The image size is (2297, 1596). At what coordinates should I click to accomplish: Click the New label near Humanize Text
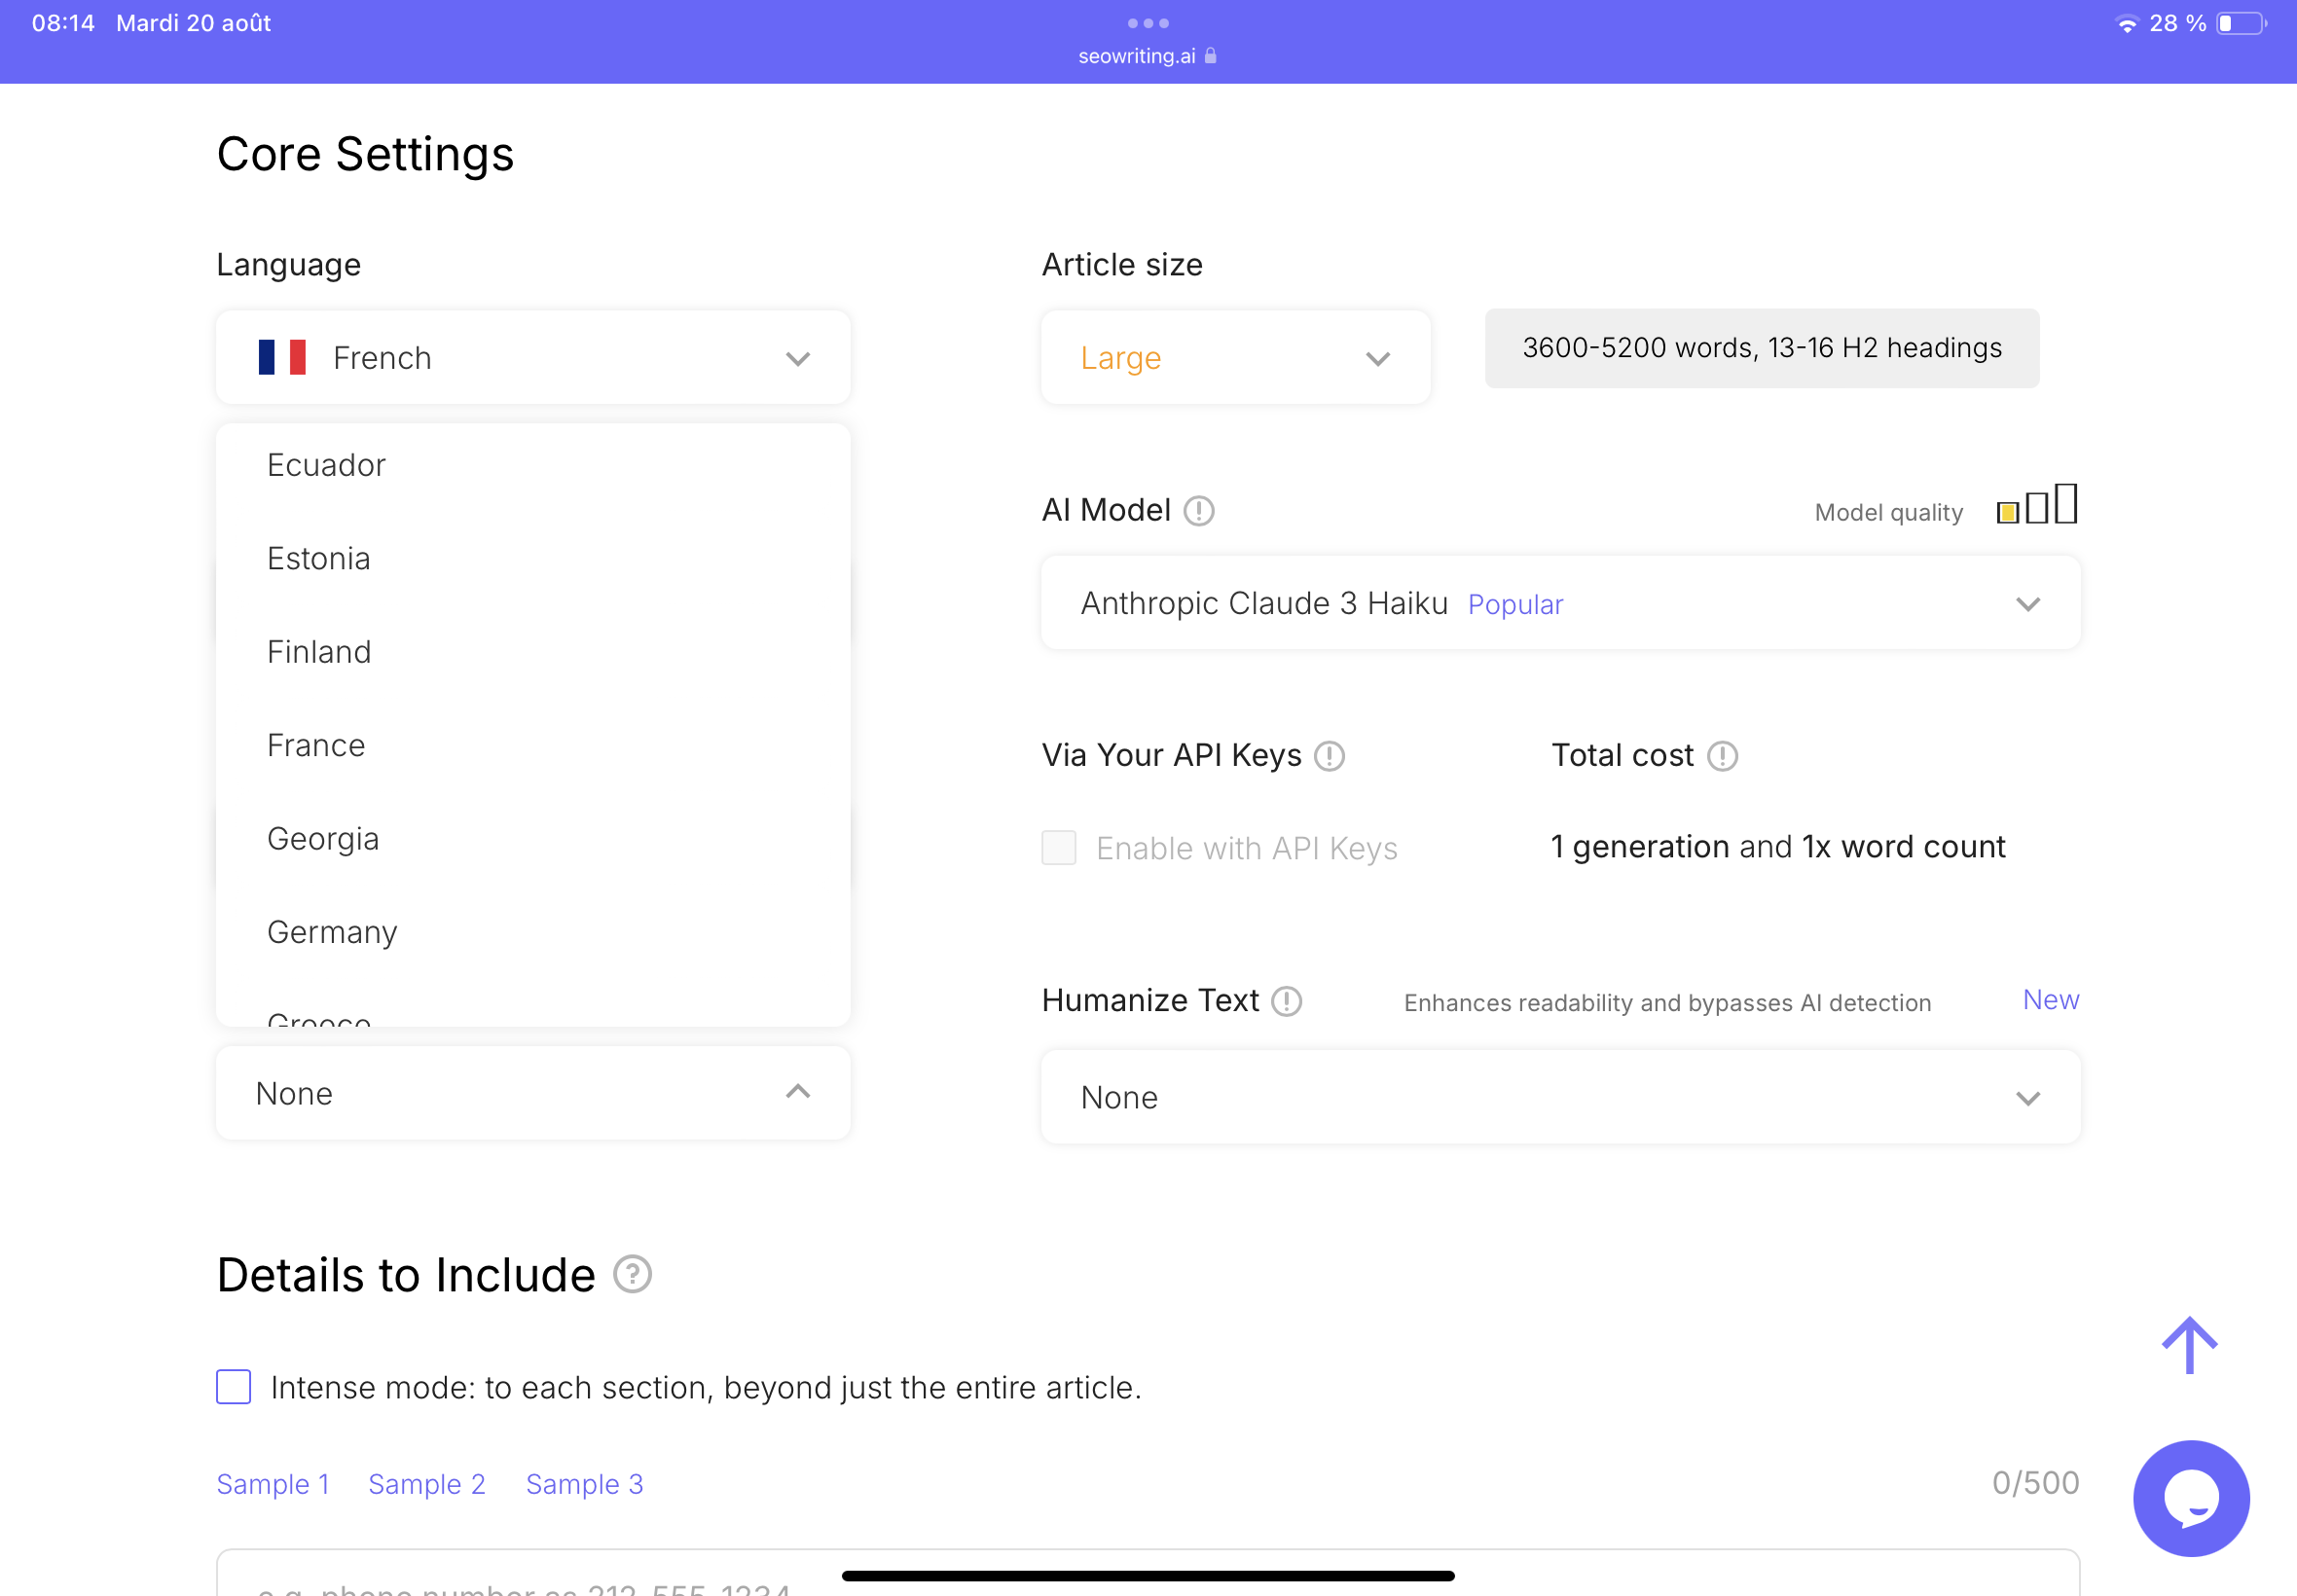2050,1000
